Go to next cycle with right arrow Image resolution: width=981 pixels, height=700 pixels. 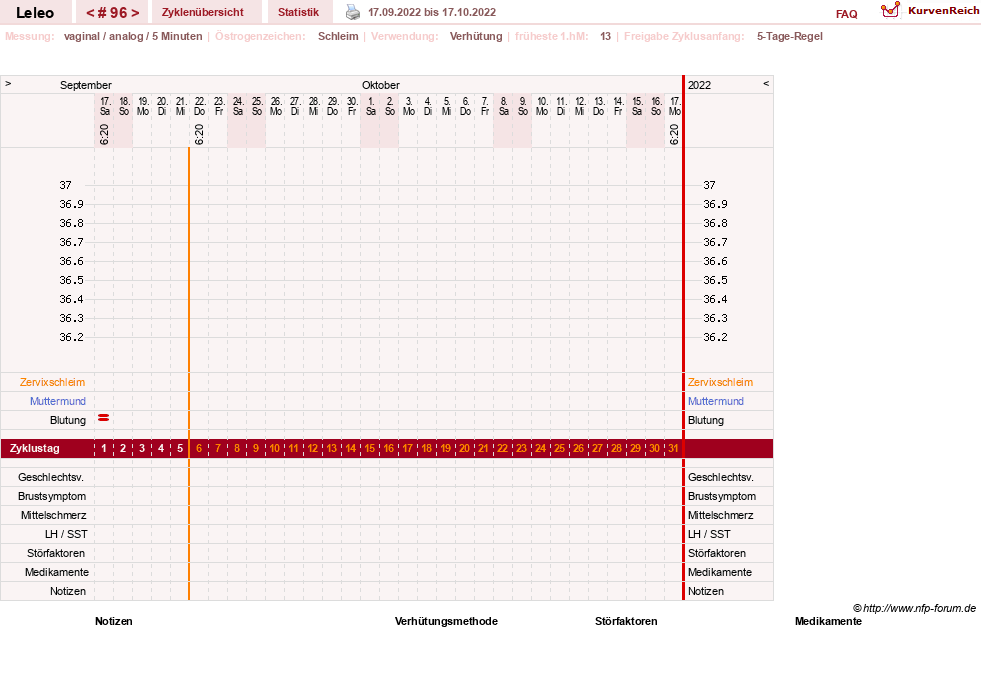pos(135,13)
